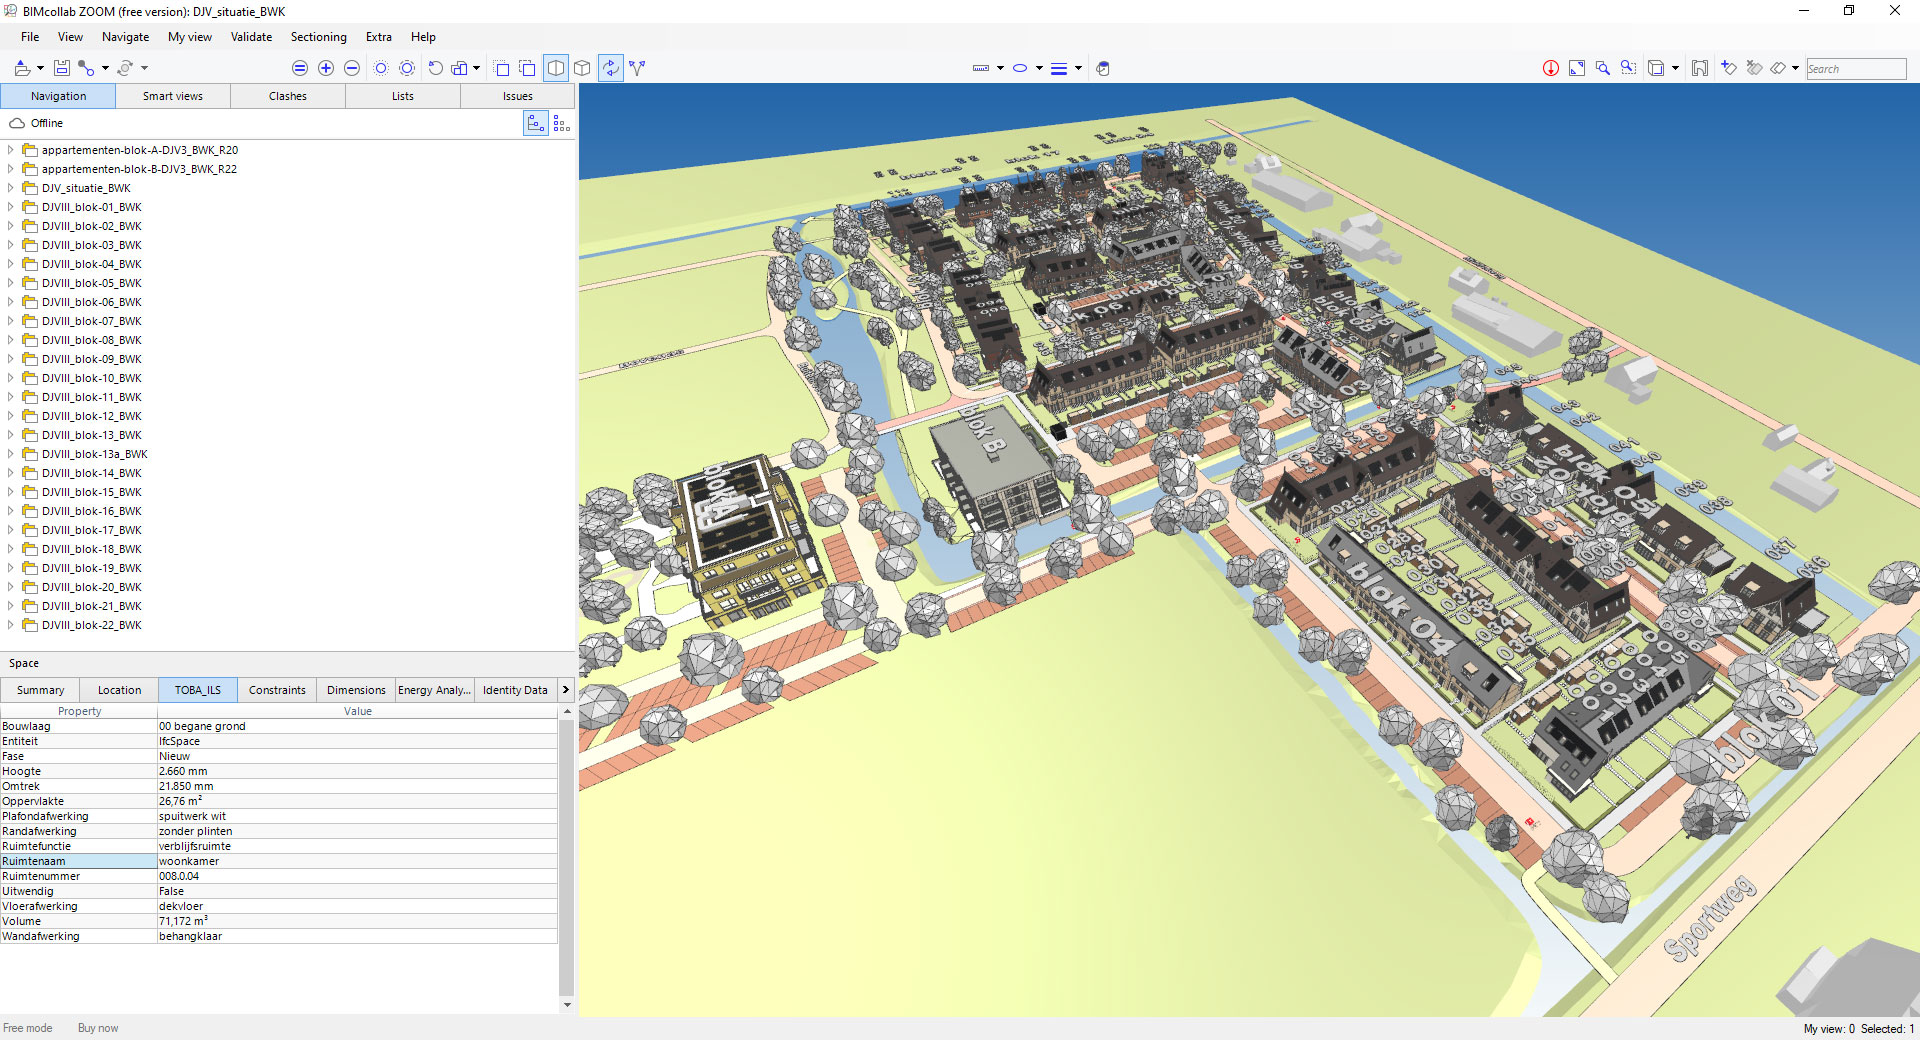Screen dimensions: 1920x1040
Task: Click the section box icon
Action: (x=1656, y=68)
